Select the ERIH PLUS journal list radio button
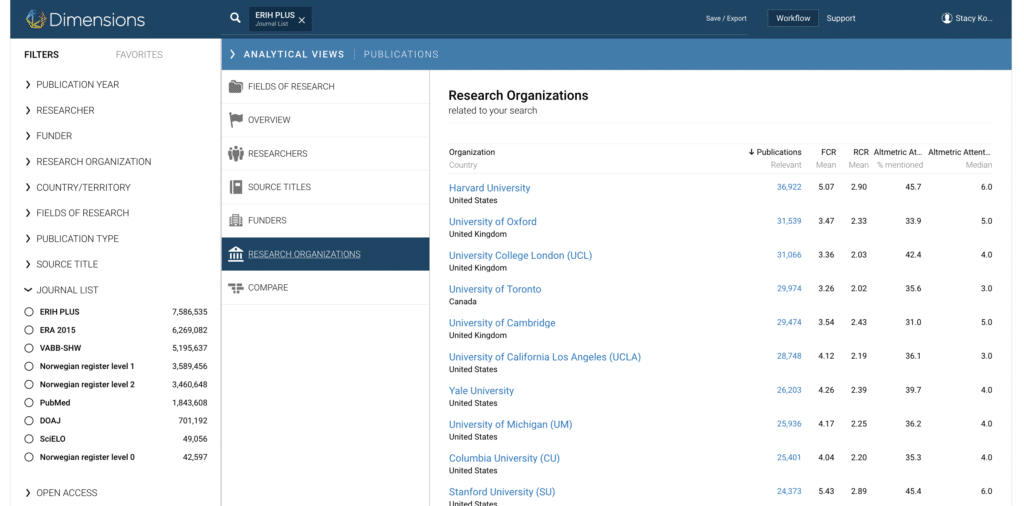Image resolution: width=1024 pixels, height=506 pixels. (x=29, y=312)
